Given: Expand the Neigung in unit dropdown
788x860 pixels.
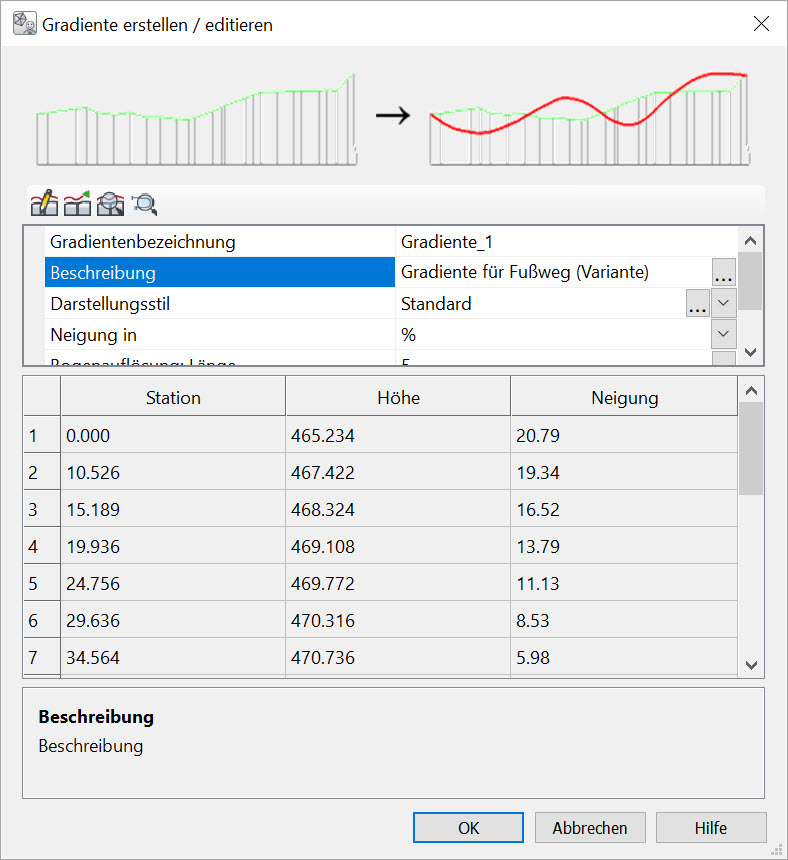Looking at the screenshot, I should tap(723, 335).
